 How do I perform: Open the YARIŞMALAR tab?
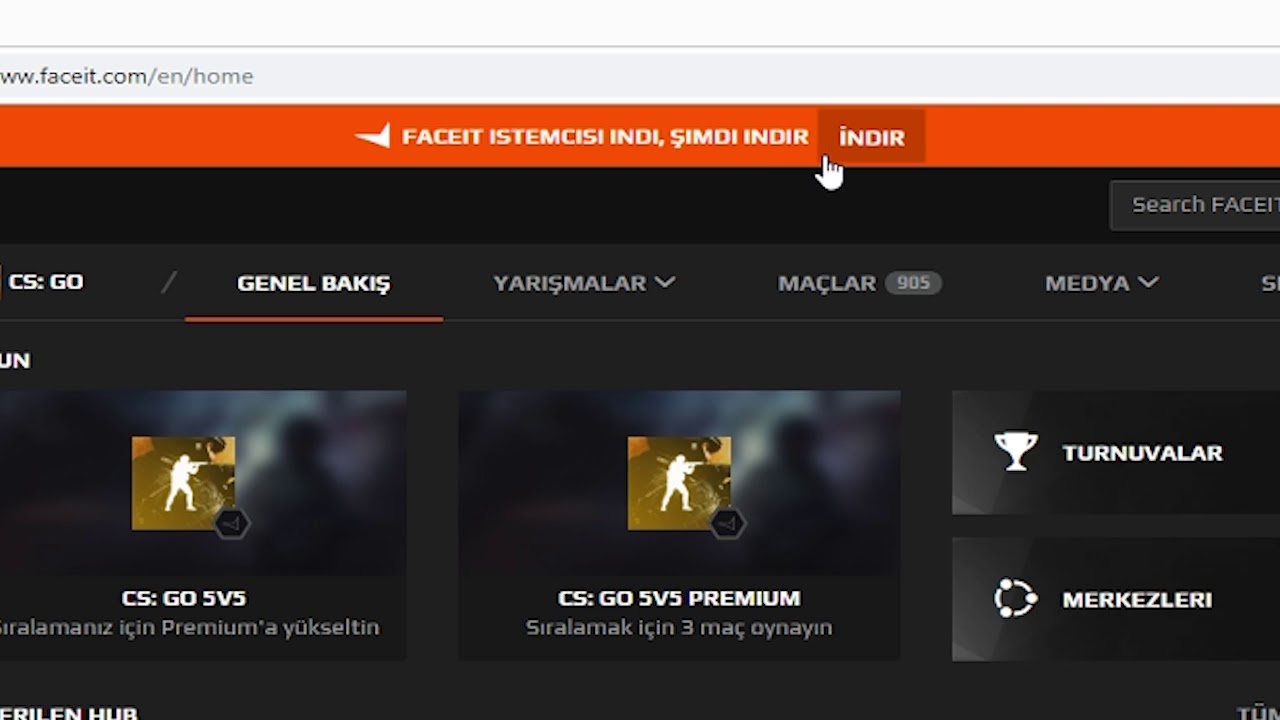point(570,283)
